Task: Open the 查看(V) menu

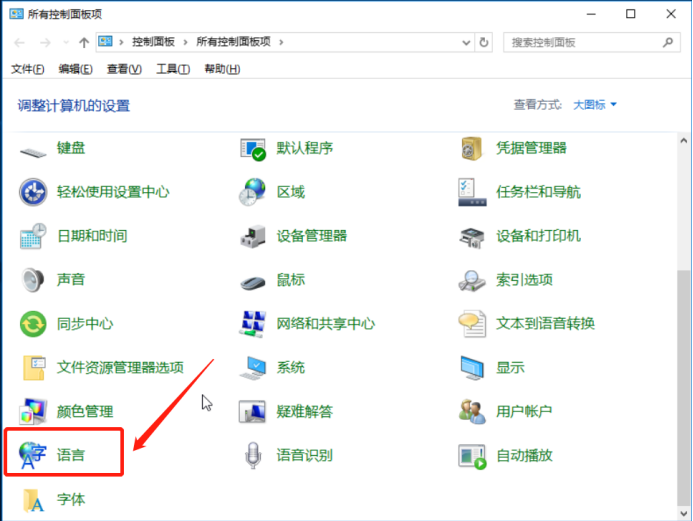Action: point(124,69)
